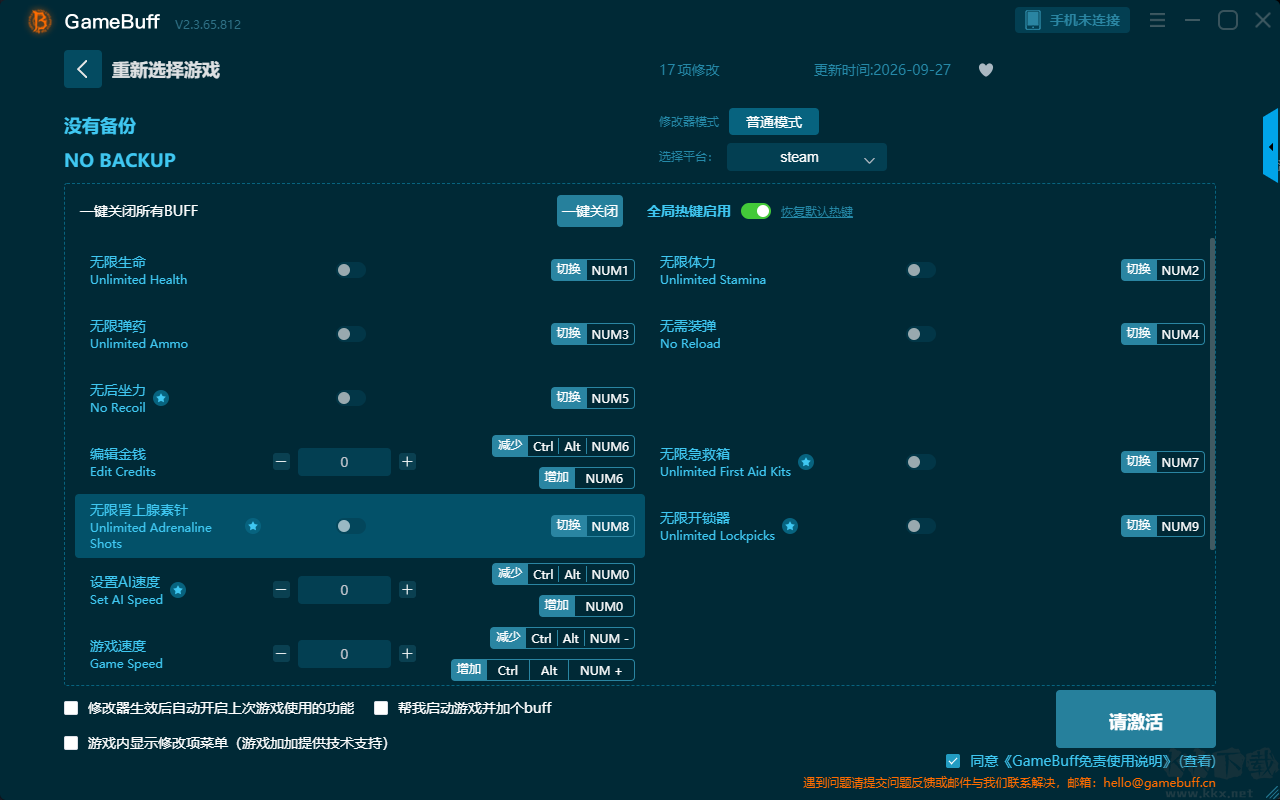Viewport: 1280px width, 800px height.
Task: Toggle the global hotkey enable switch
Action: tap(756, 211)
